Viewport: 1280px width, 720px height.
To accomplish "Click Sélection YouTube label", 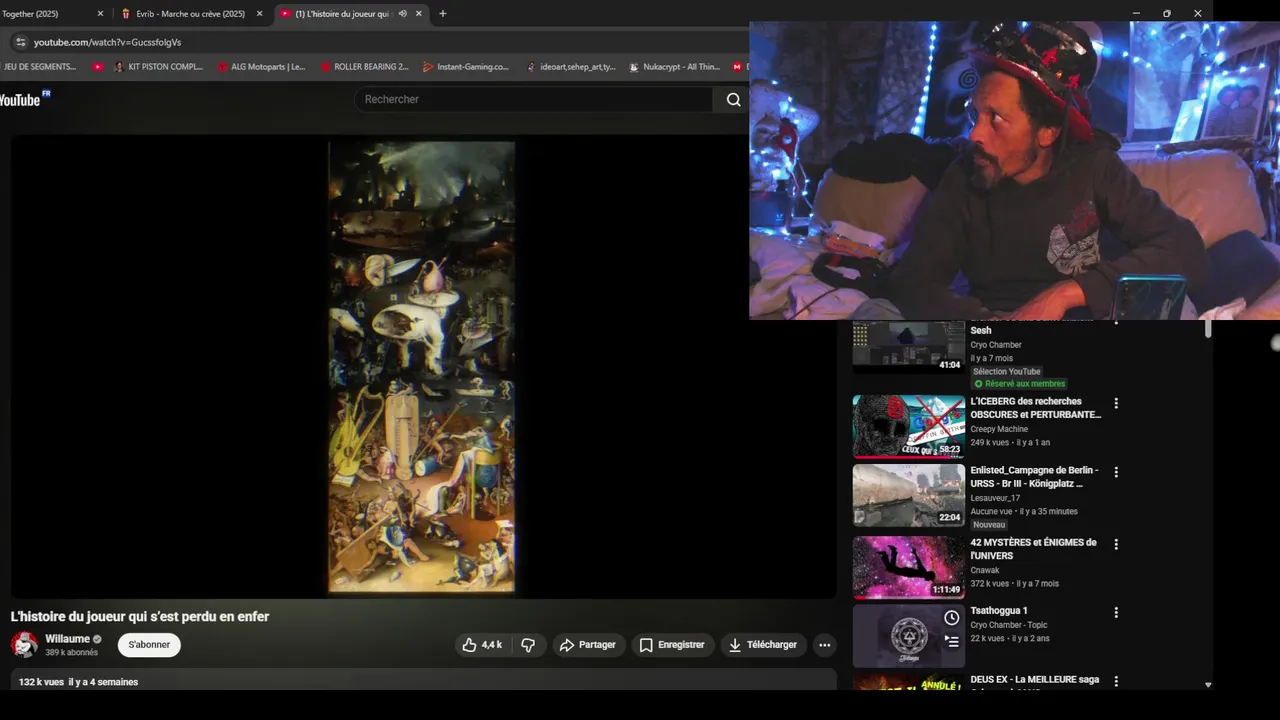I will click(1006, 372).
